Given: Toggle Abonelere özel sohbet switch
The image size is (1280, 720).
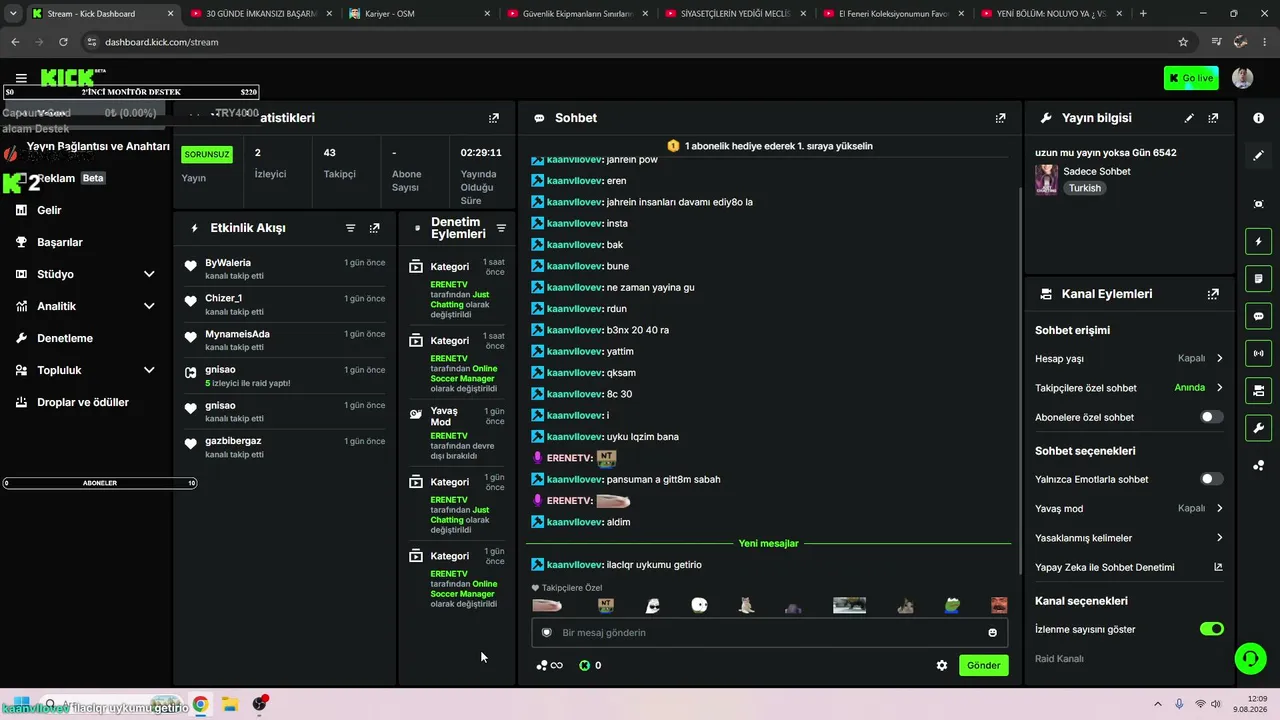Looking at the screenshot, I should 1211,417.
